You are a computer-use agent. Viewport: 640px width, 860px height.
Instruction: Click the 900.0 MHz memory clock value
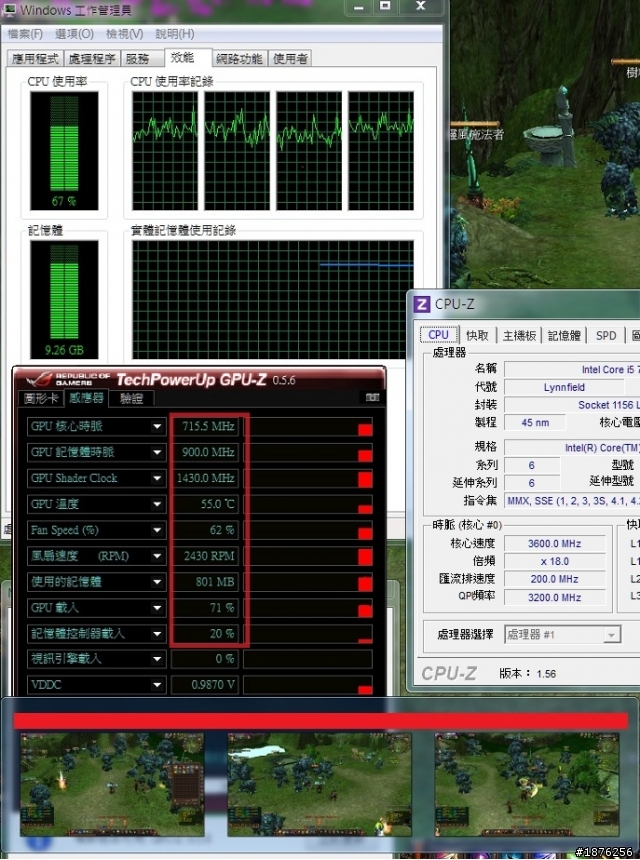pos(205,452)
